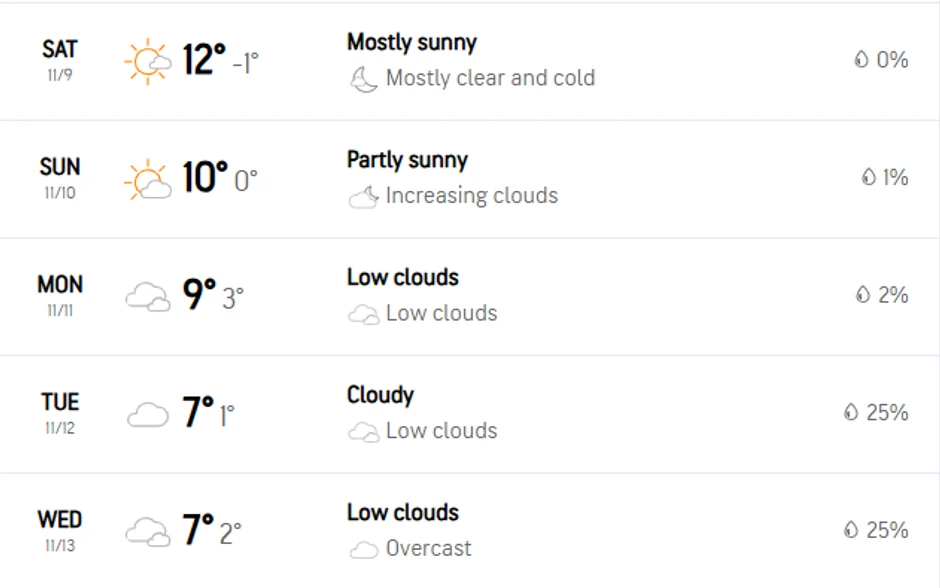Click the cloud icon beside 'Overcast'
Screen dimensions: 940x588
tap(363, 549)
